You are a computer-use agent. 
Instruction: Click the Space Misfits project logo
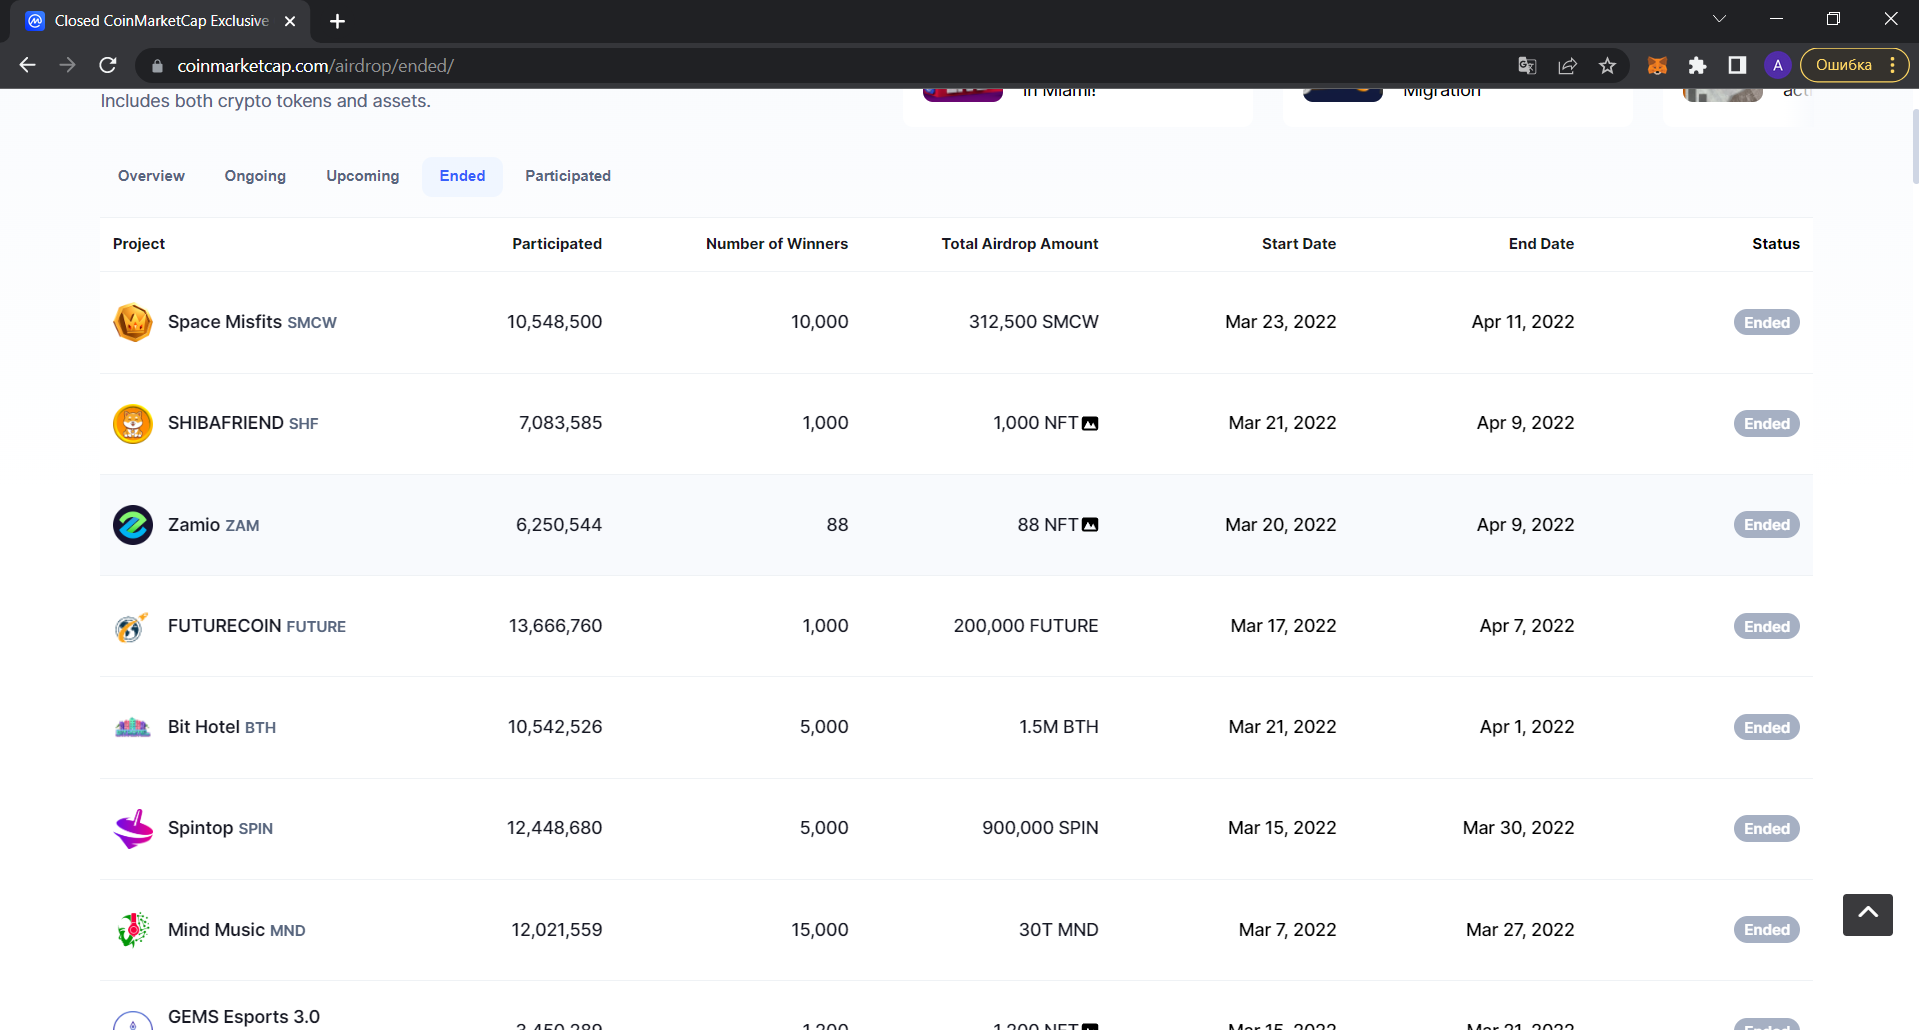pos(132,322)
